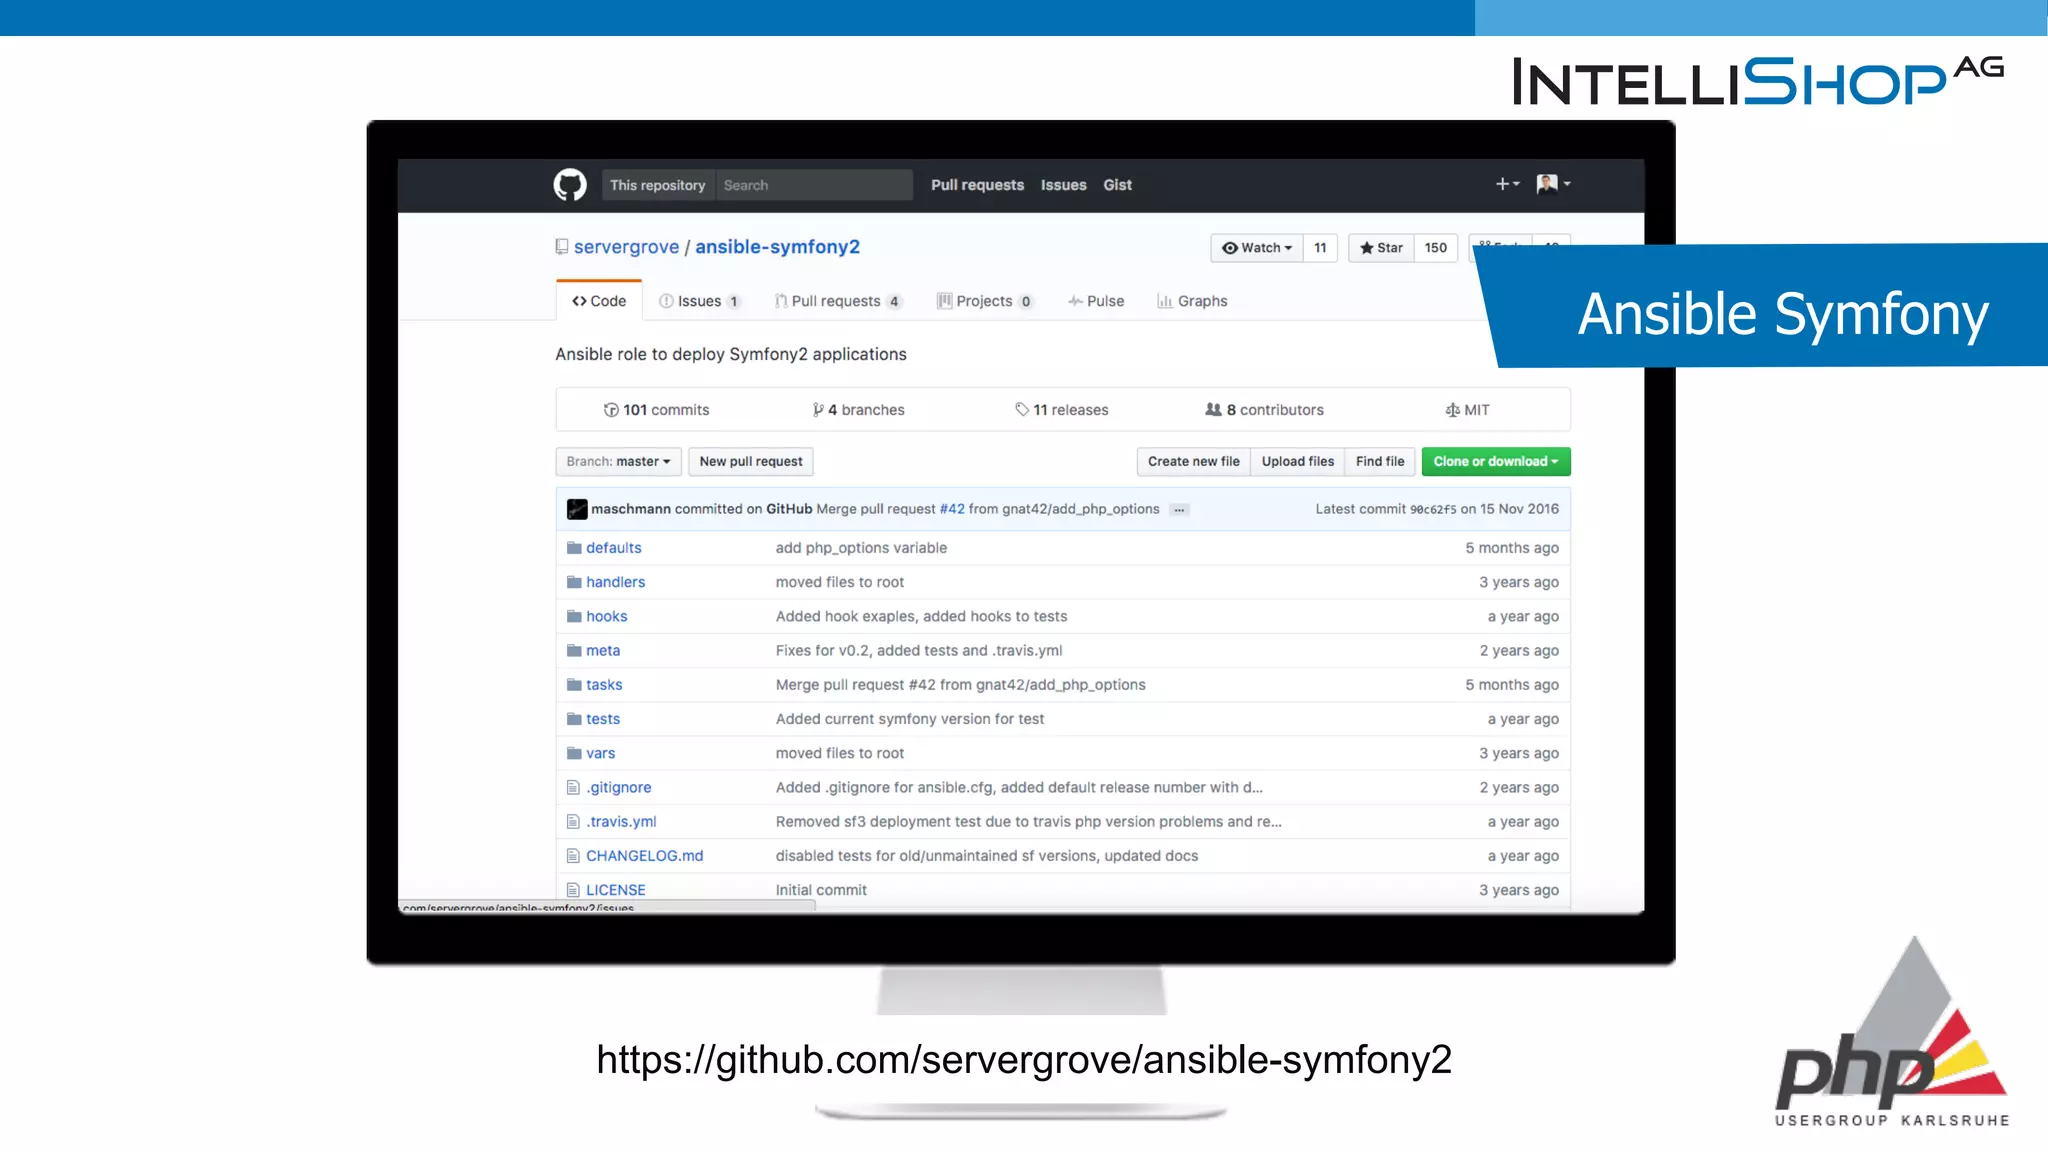Screen dimensions: 2048x1152
Task: Open the hooks folder
Action: [x=607, y=616]
